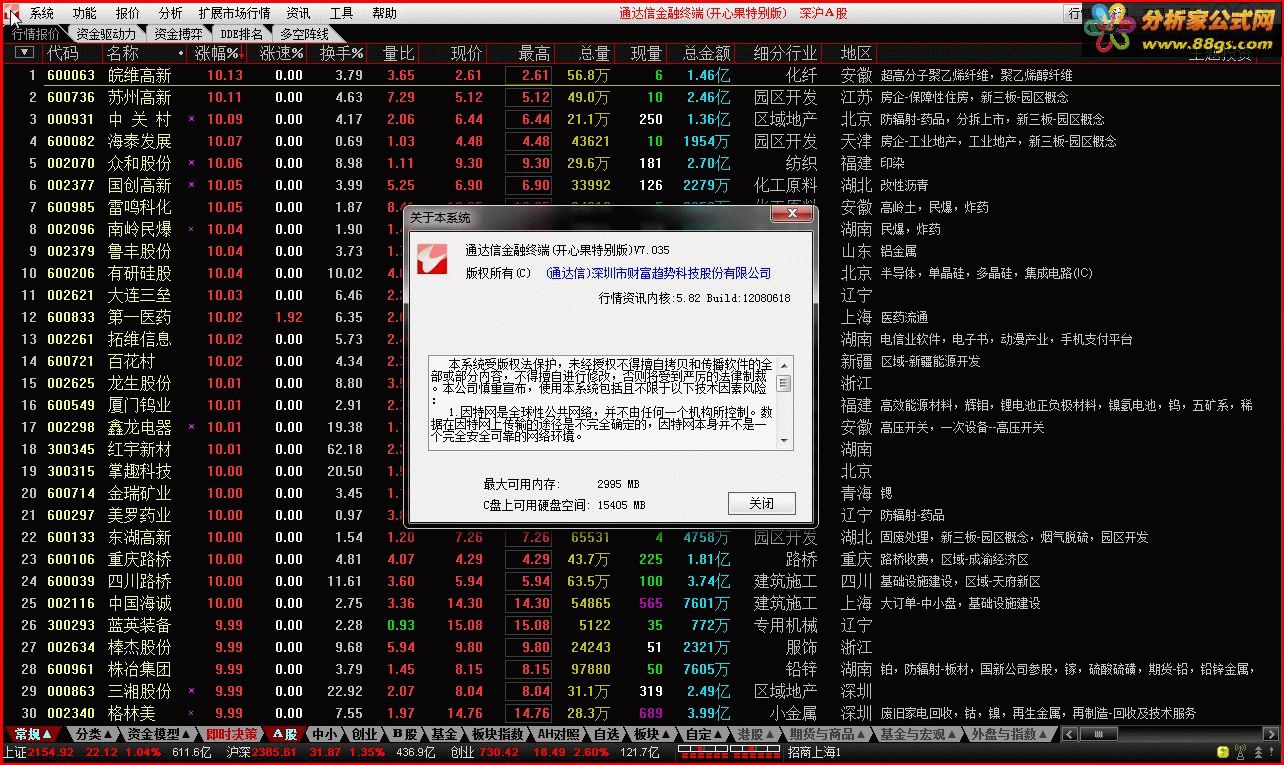Open the 分析 menu
This screenshot has width=1284, height=765.
[x=171, y=13]
